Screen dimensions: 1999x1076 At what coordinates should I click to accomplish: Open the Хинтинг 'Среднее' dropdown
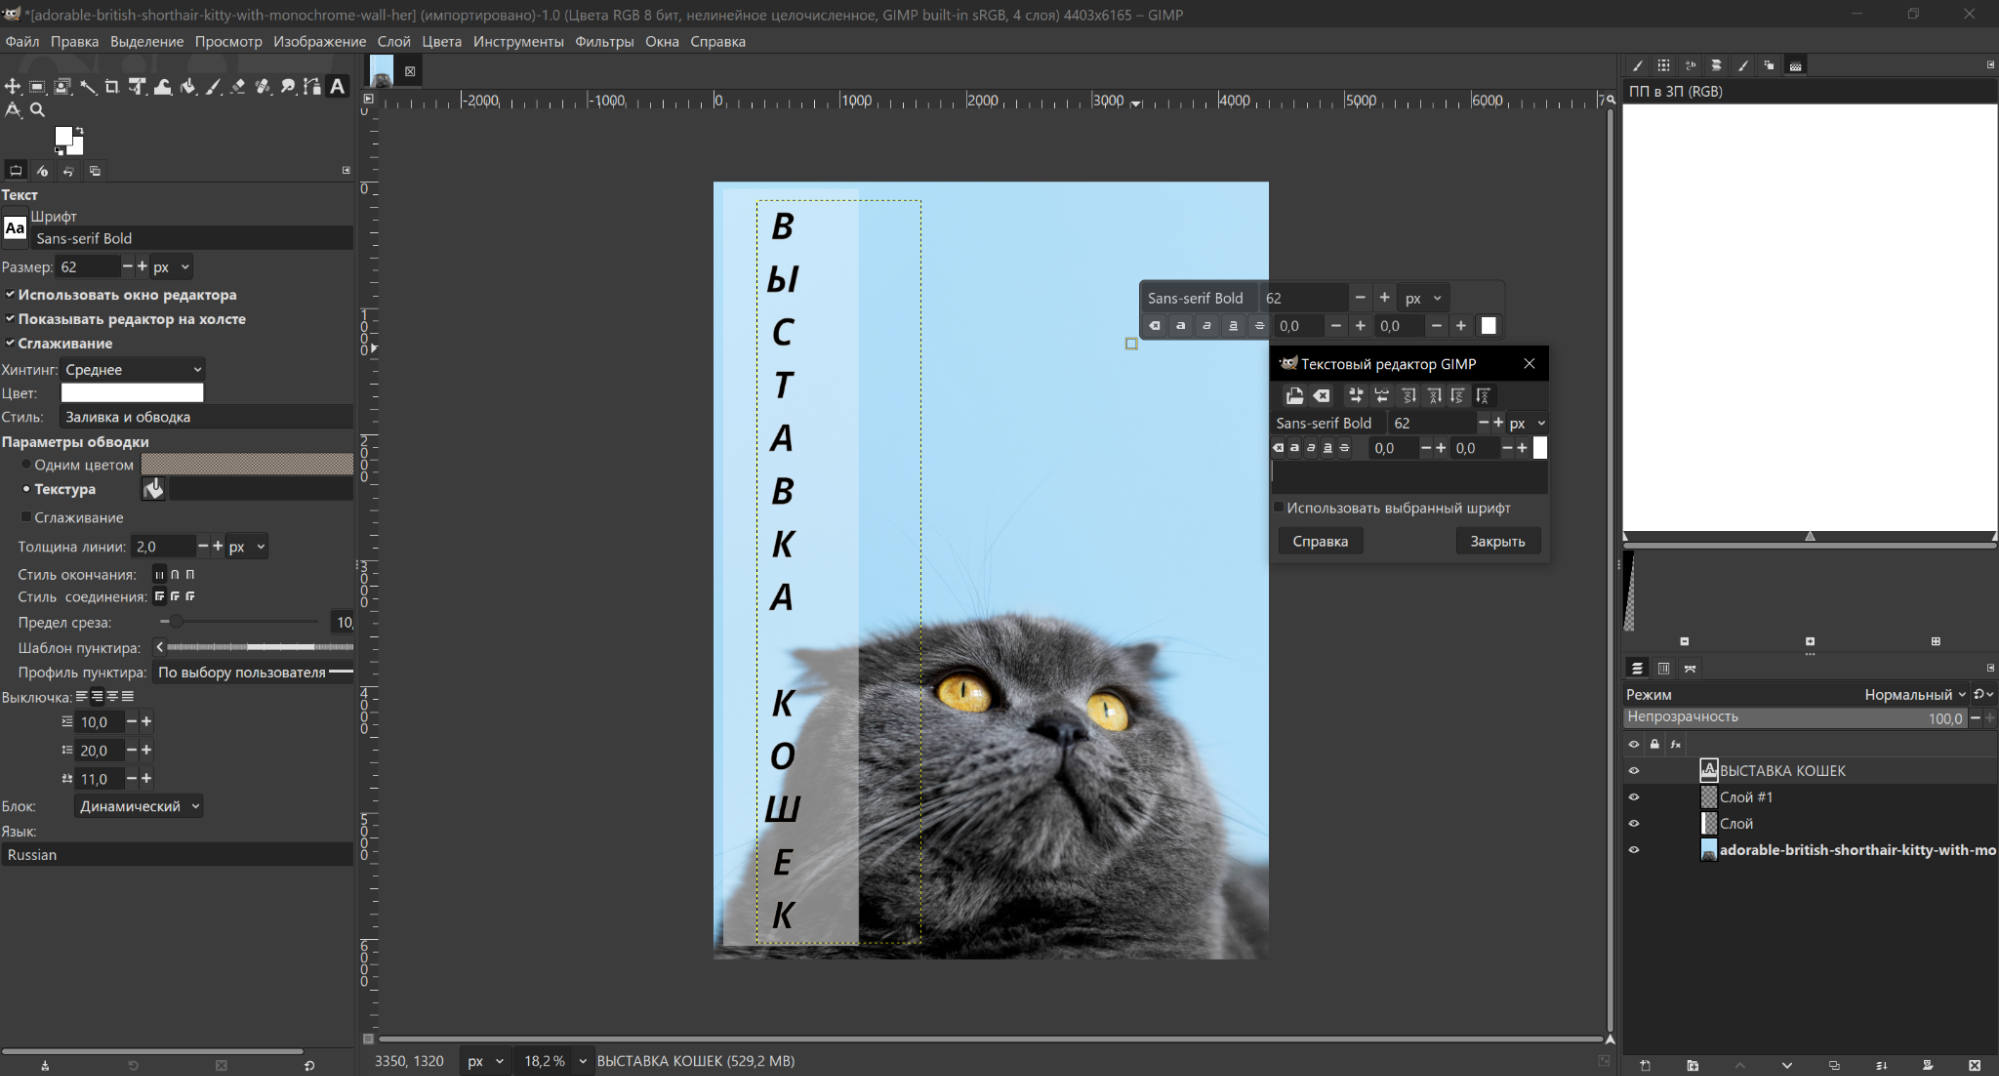132,370
